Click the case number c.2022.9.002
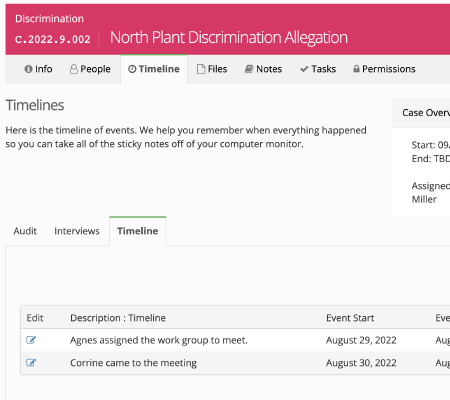This screenshot has width=450, height=400. point(53,39)
